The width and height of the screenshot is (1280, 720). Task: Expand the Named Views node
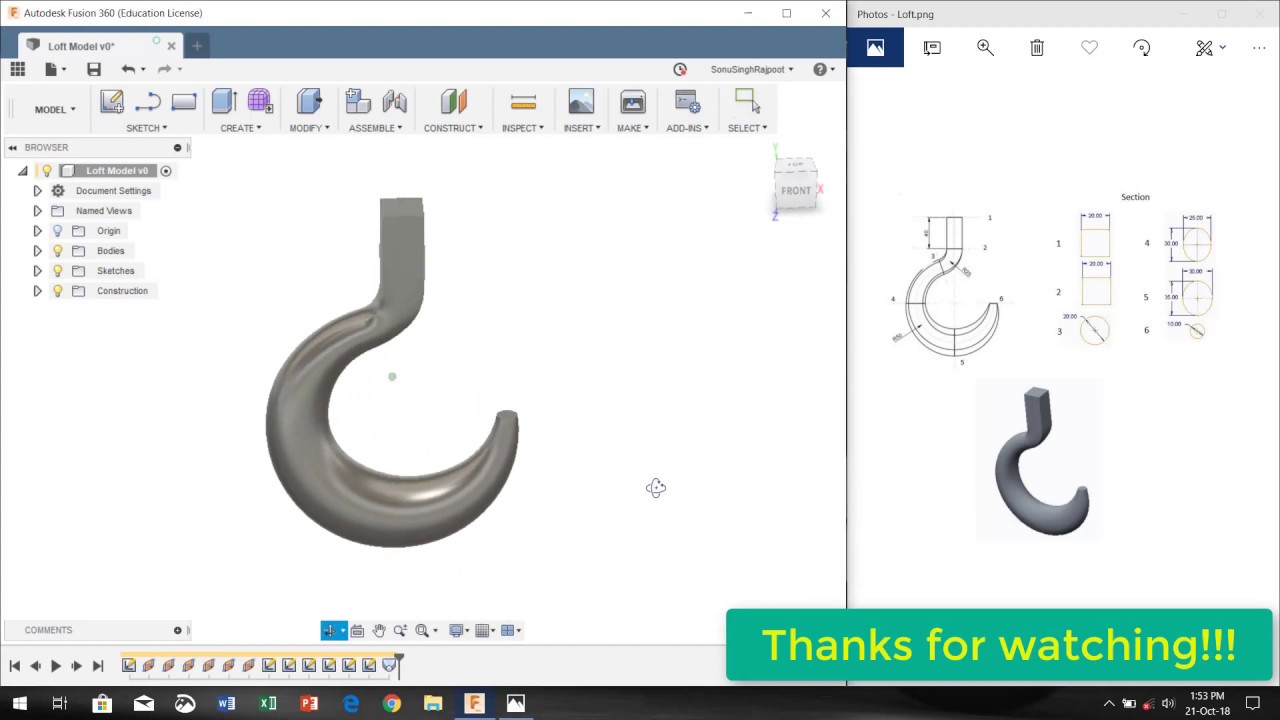pos(37,211)
